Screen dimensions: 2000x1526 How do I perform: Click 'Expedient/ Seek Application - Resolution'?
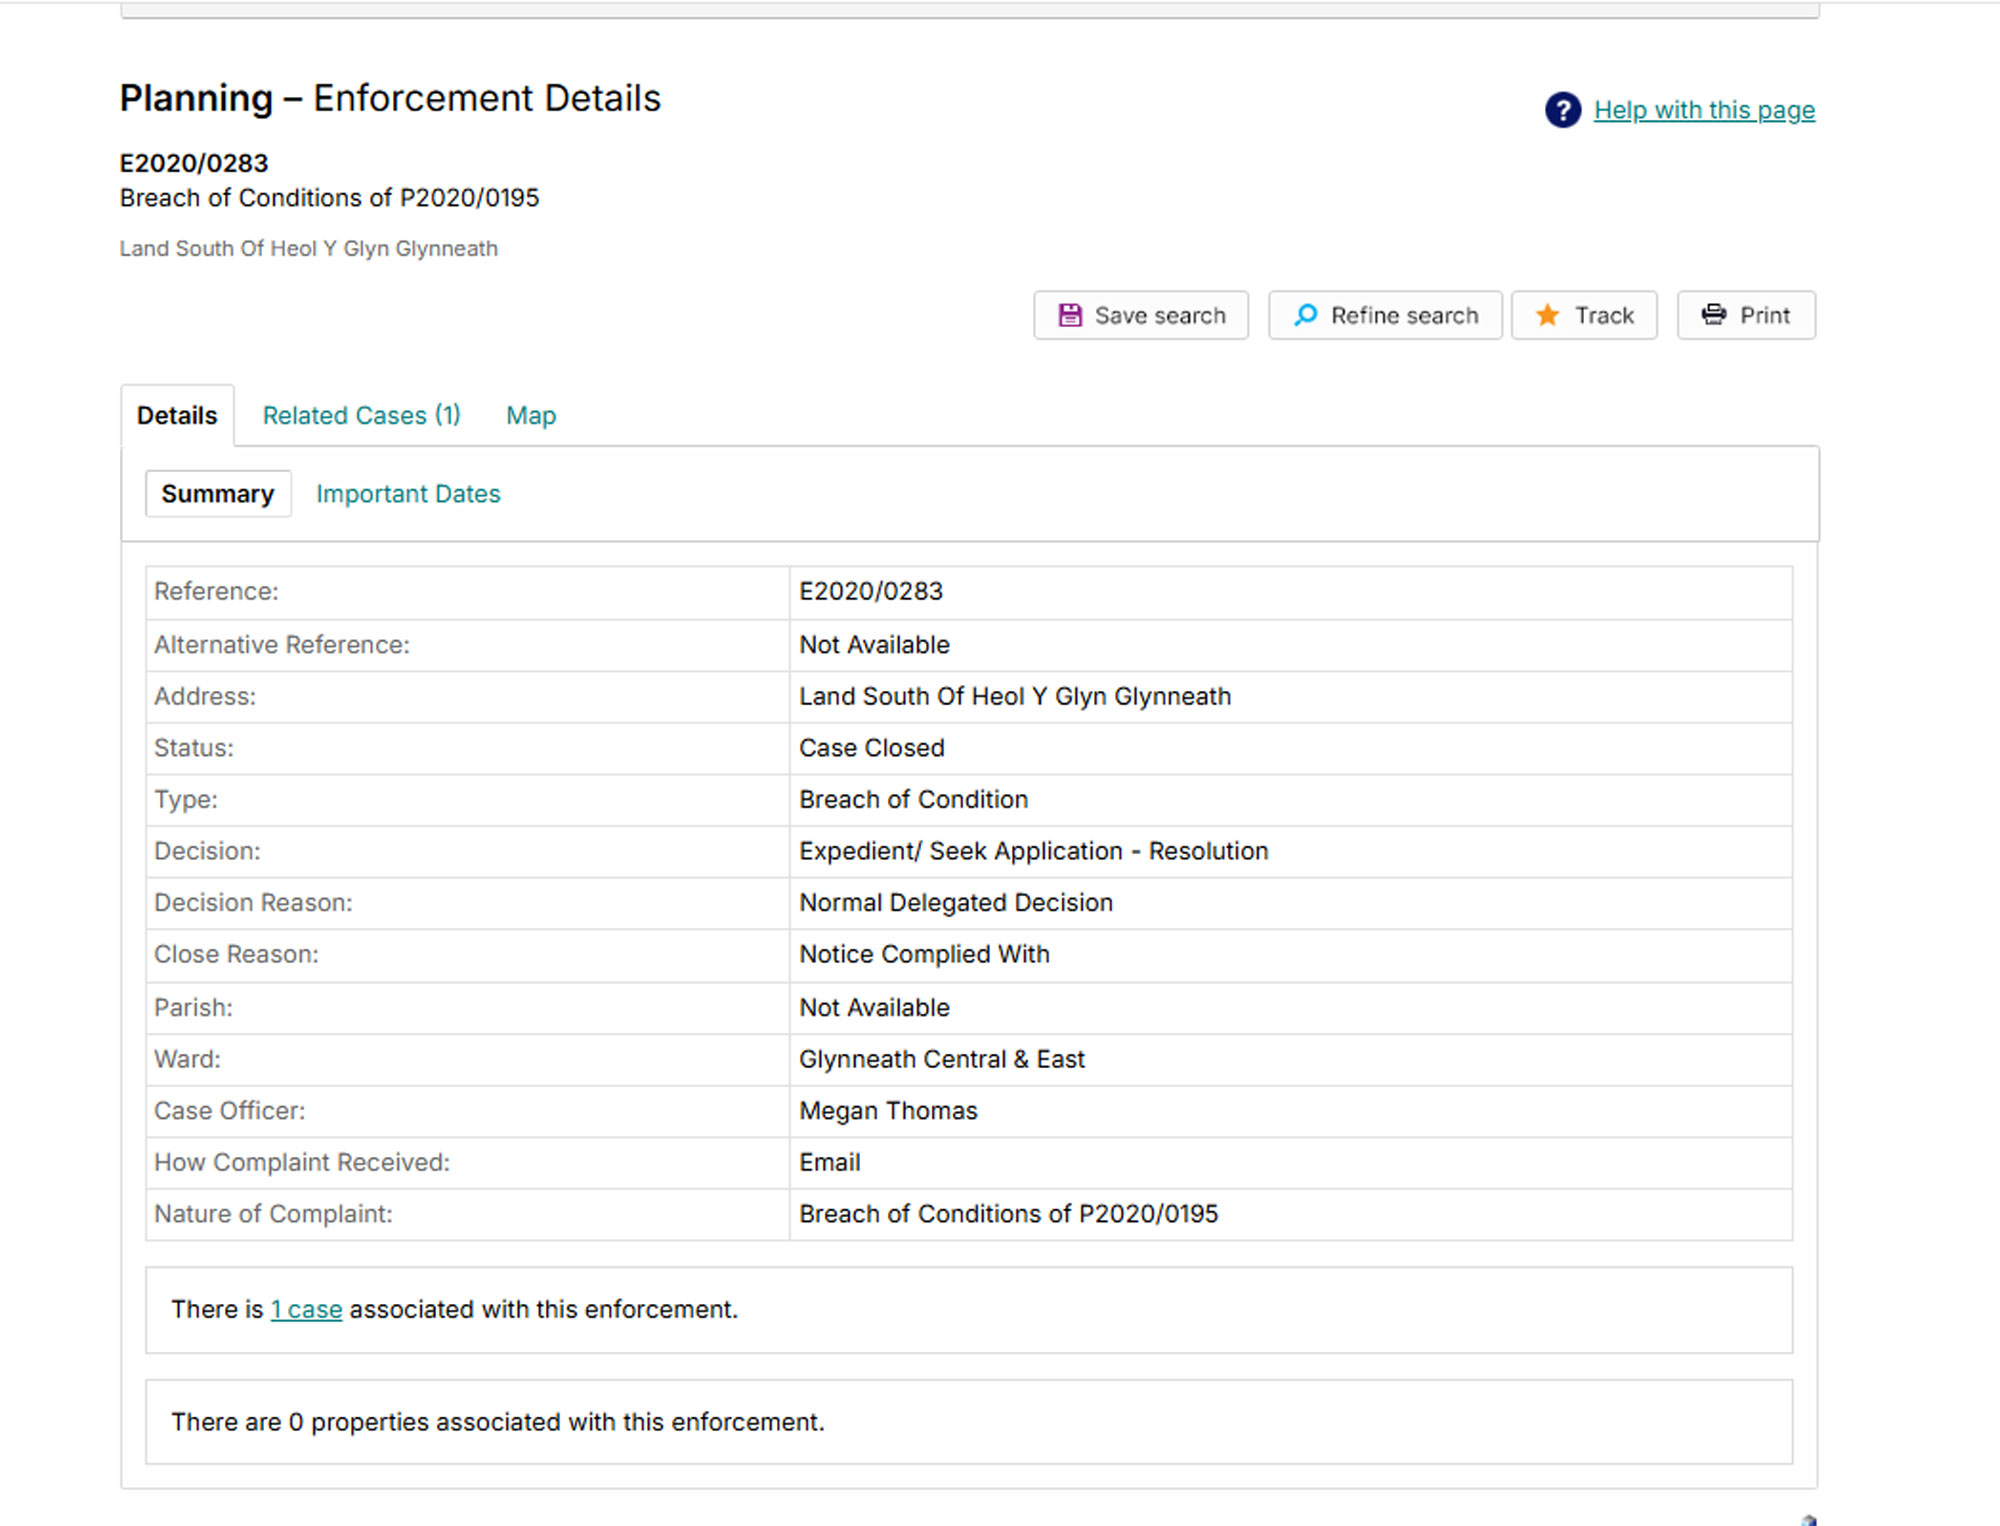coord(1033,851)
